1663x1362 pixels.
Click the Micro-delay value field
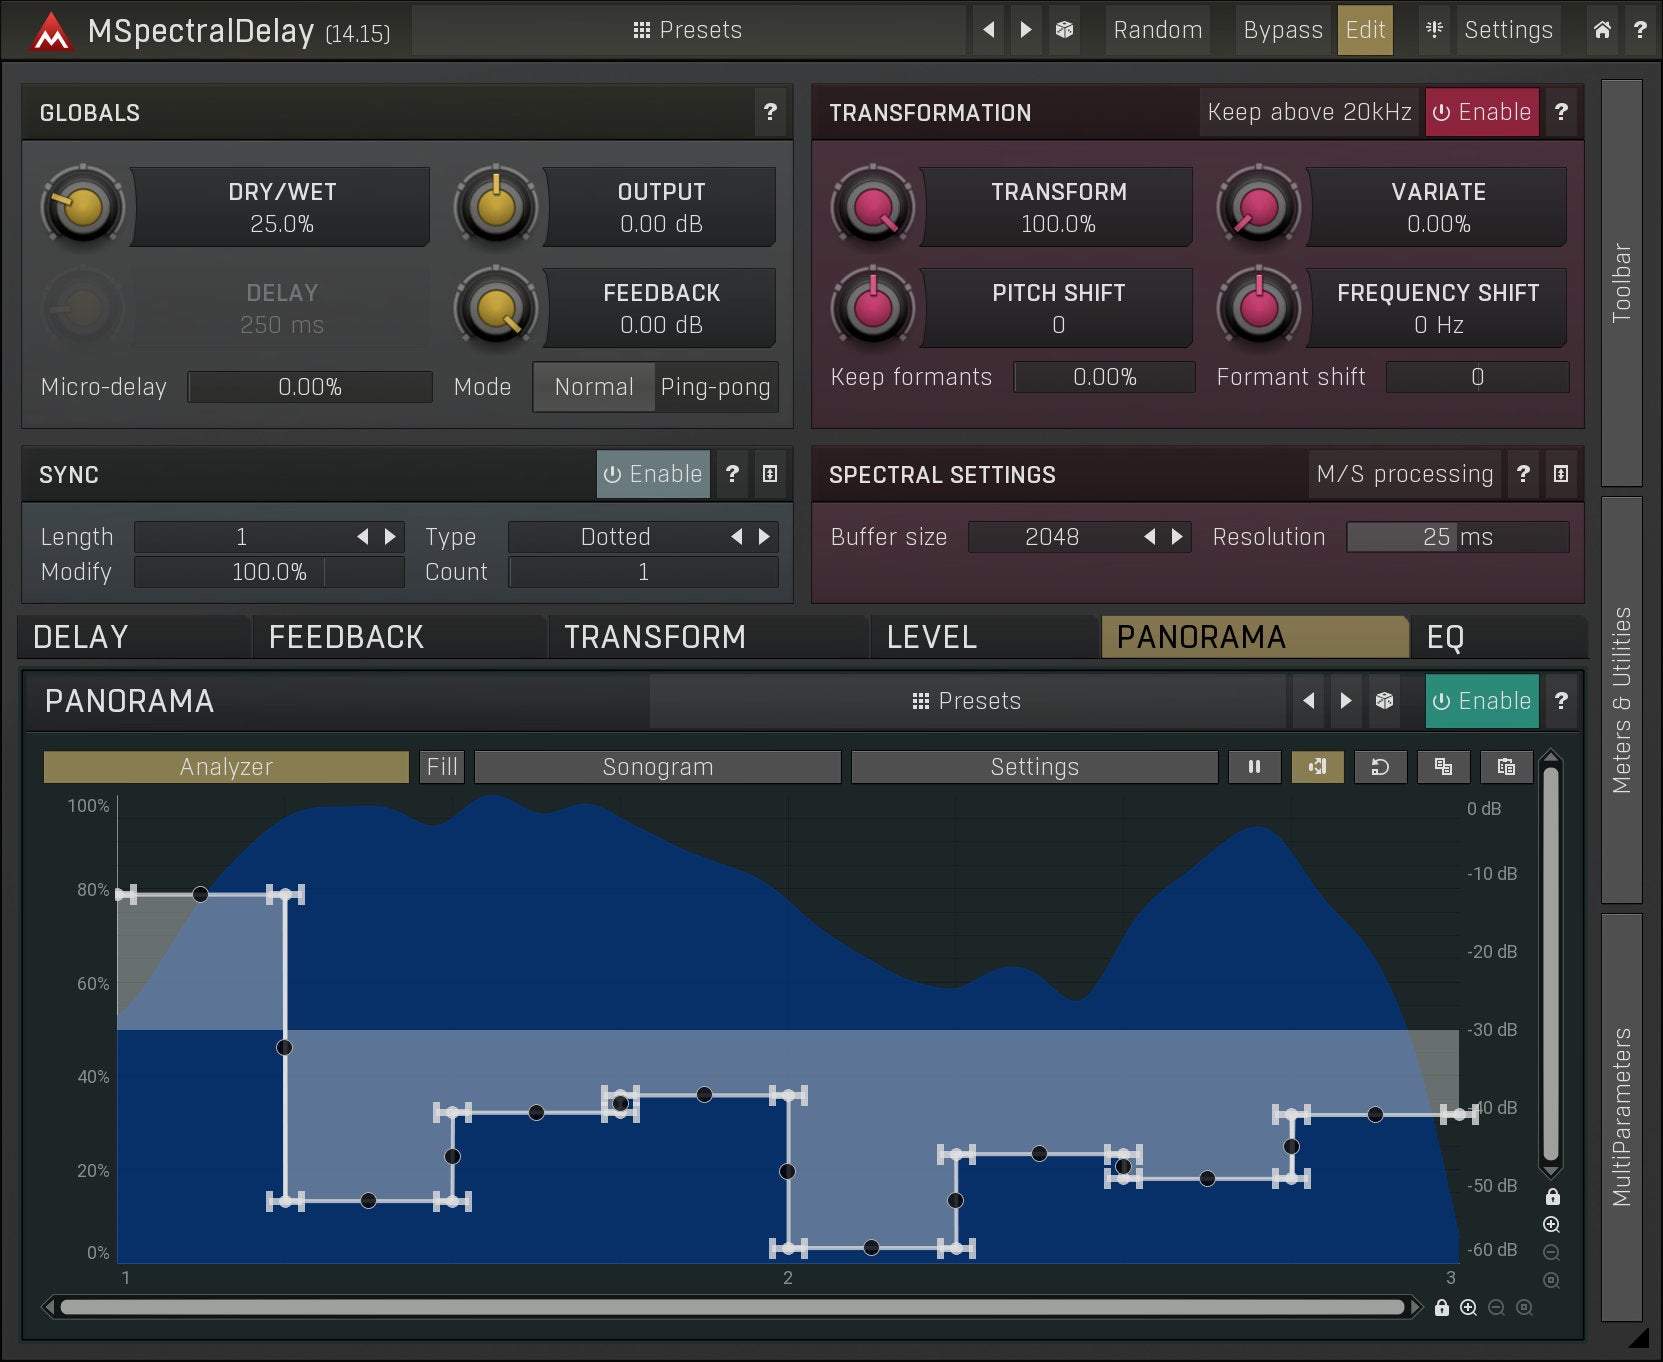point(310,387)
